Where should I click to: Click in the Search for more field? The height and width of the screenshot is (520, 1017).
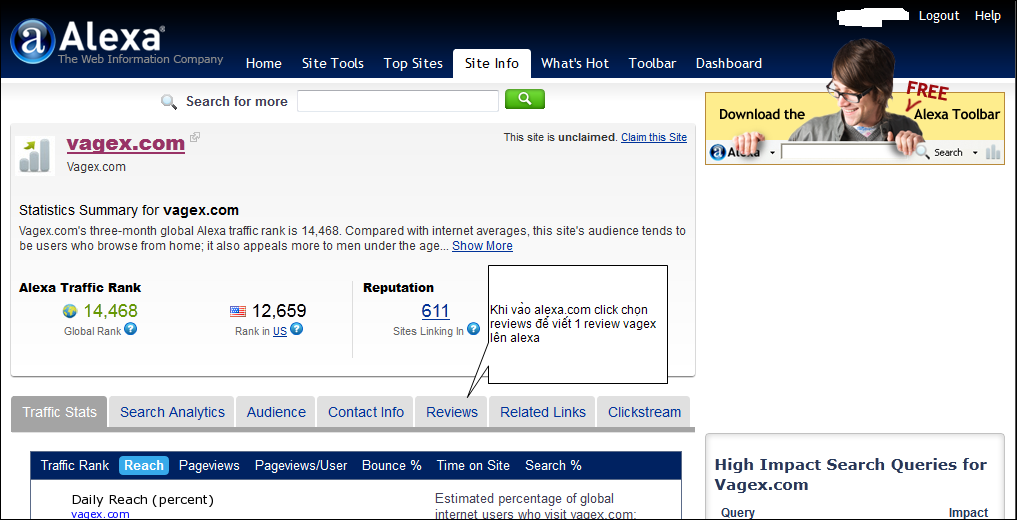398,101
